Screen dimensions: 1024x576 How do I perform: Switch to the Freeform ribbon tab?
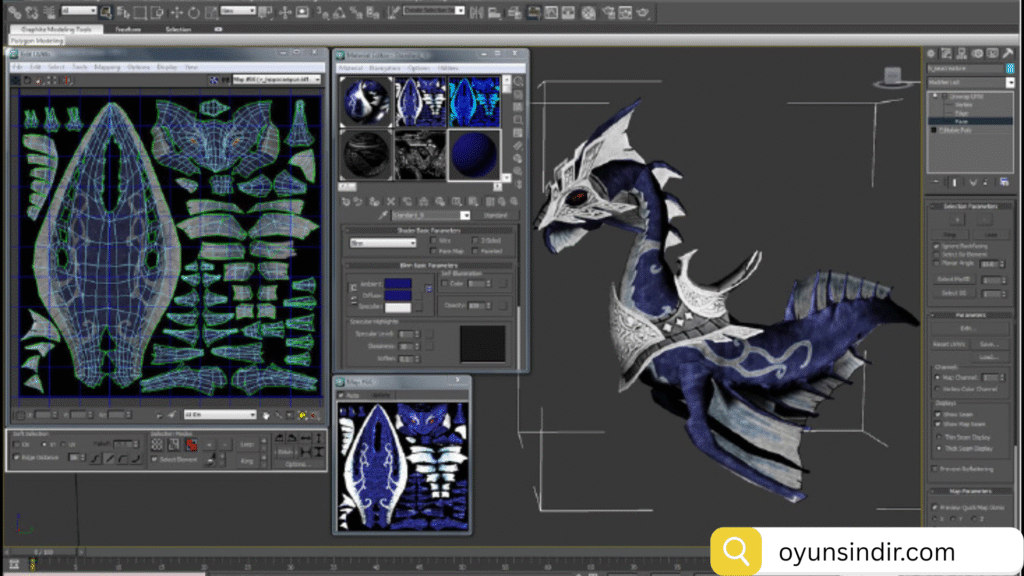coord(127,30)
